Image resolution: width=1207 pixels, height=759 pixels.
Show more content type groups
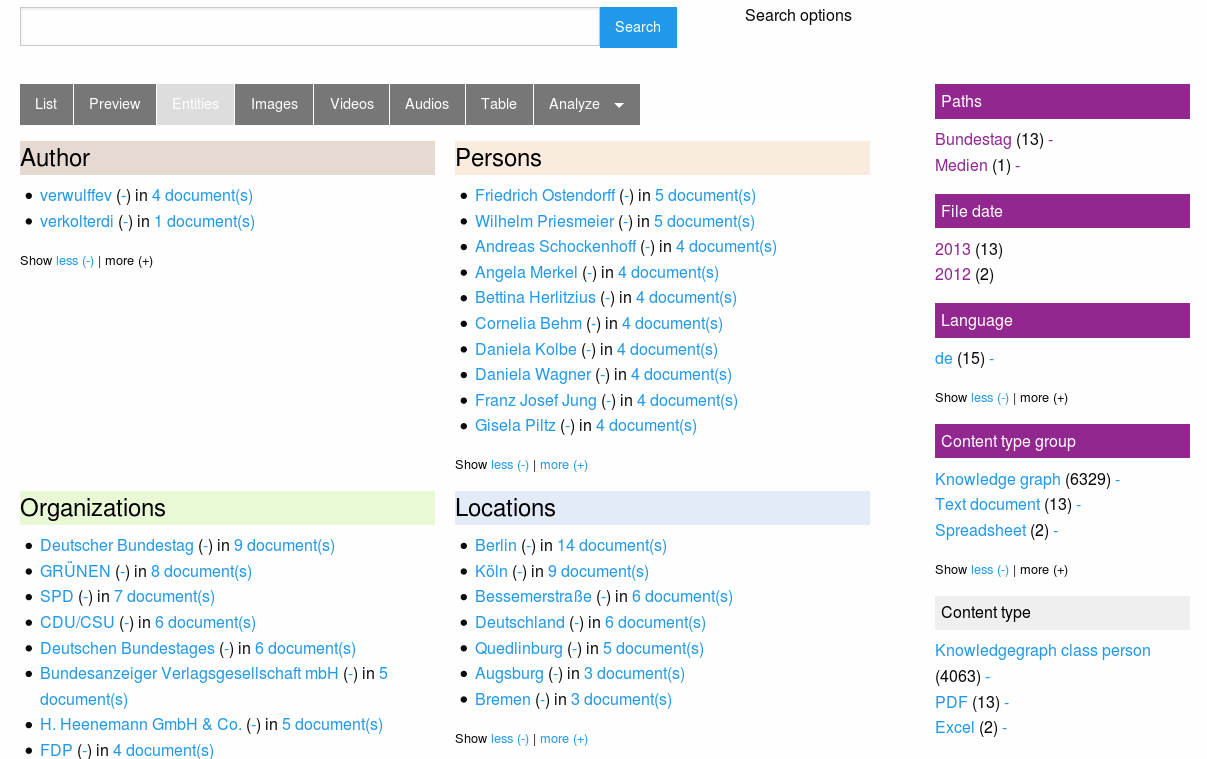point(1044,570)
